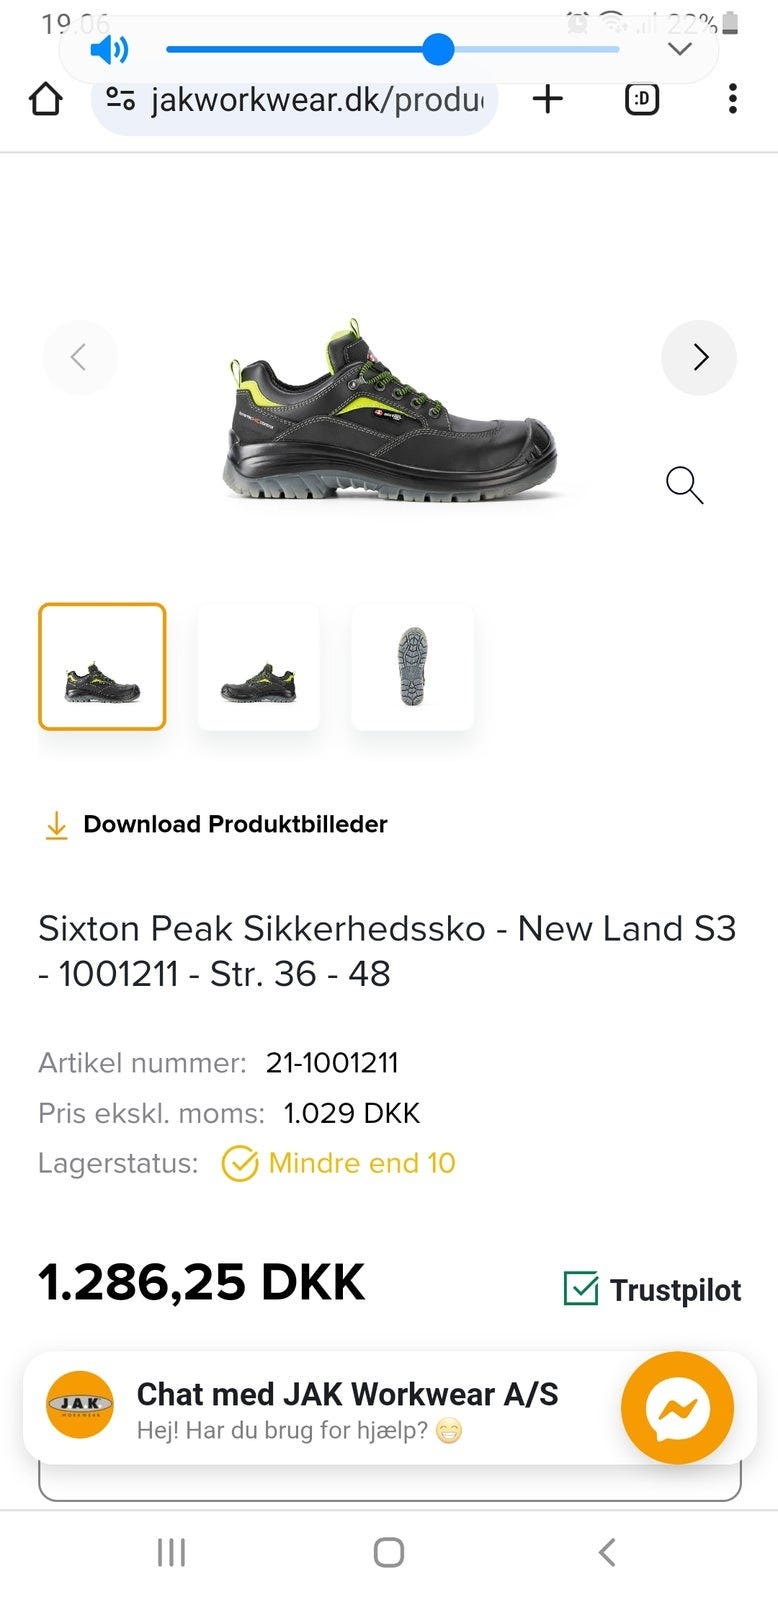Image resolution: width=778 pixels, height=1600 pixels.
Task: Open the Trustpilot reviews link
Action: click(653, 1289)
